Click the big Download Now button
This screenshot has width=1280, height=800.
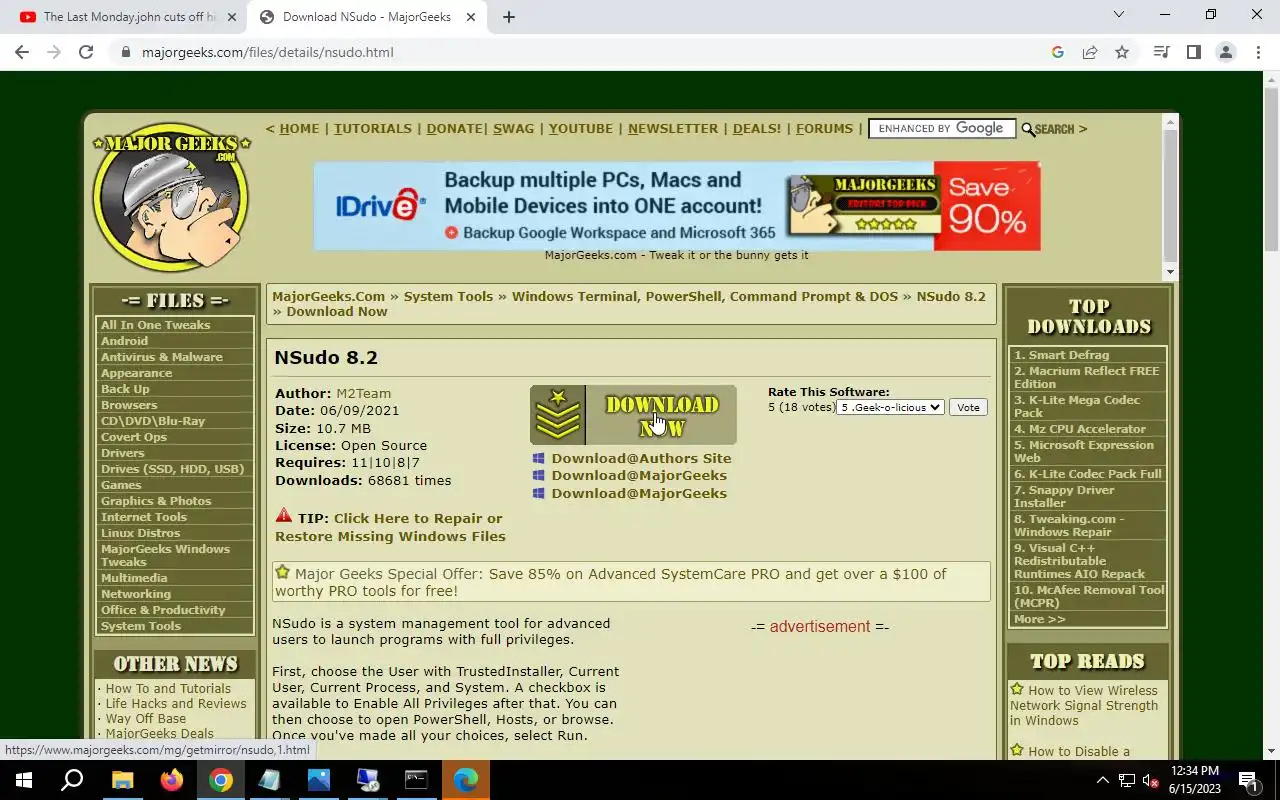pos(633,414)
